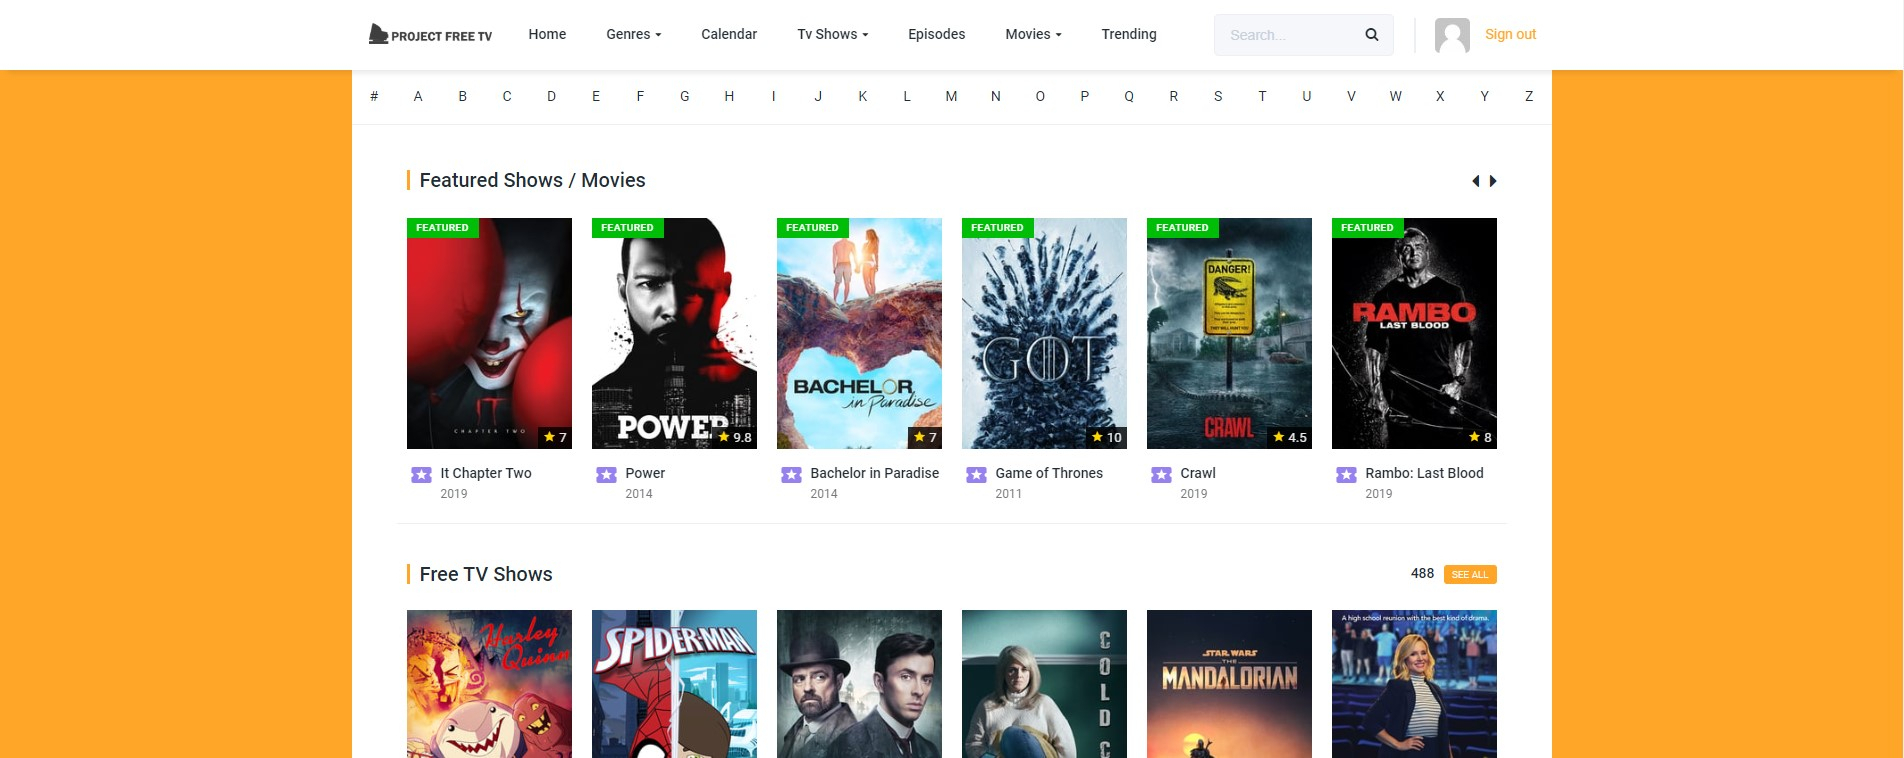The width and height of the screenshot is (1904, 758).
Task: Open the user avatar icon
Action: 1452,35
